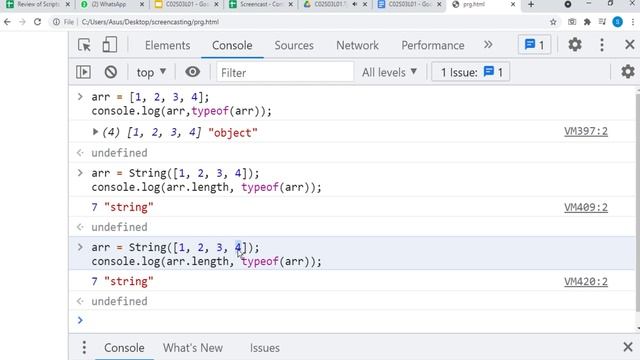Image resolution: width=640 pixels, height=360 pixels.
Task: Click the 1 Issue button in console toolbar
Action: [x=471, y=72]
